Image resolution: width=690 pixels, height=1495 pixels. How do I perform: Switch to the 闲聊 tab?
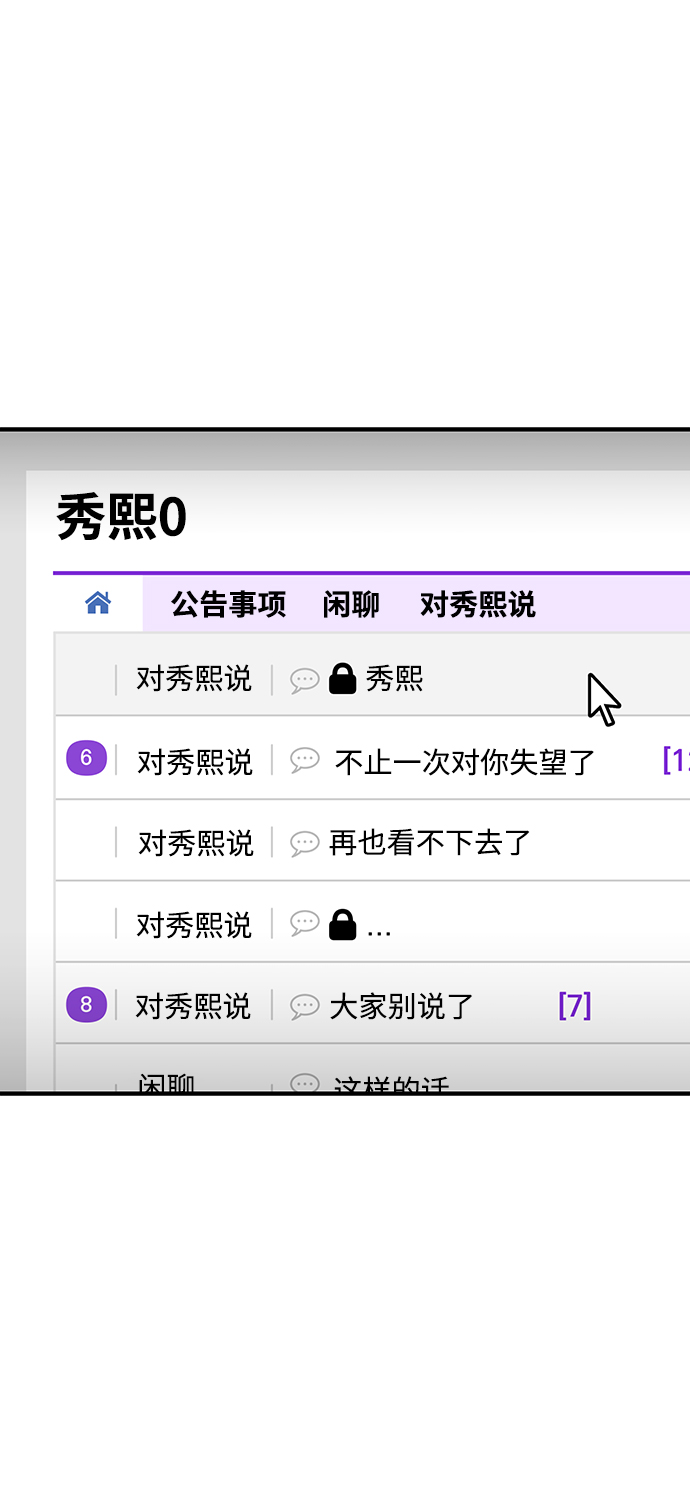tap(351, 604)
